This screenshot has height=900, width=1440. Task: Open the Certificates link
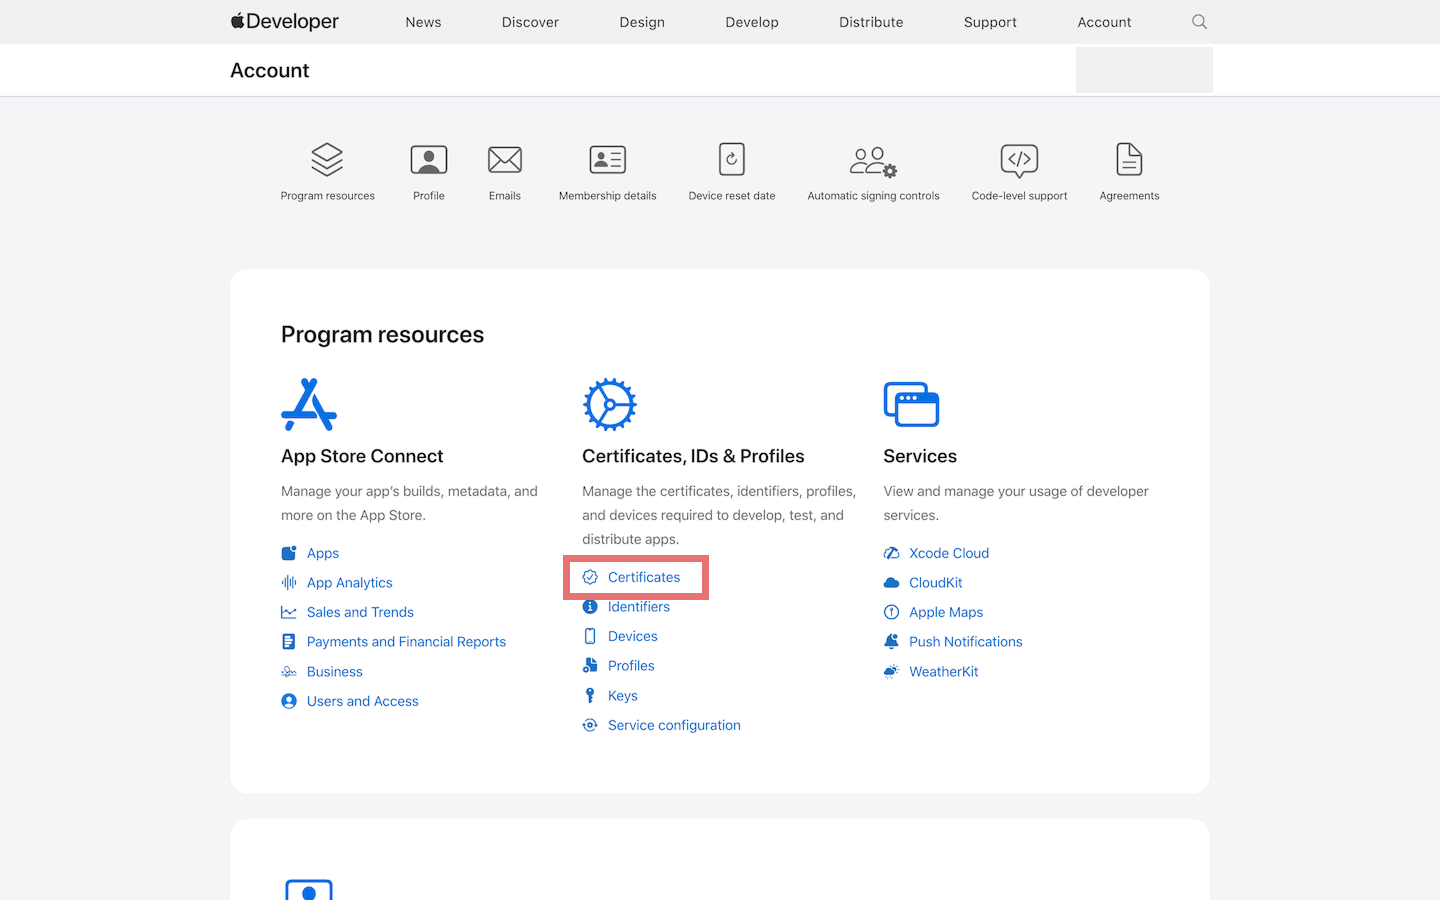[643, 577]
